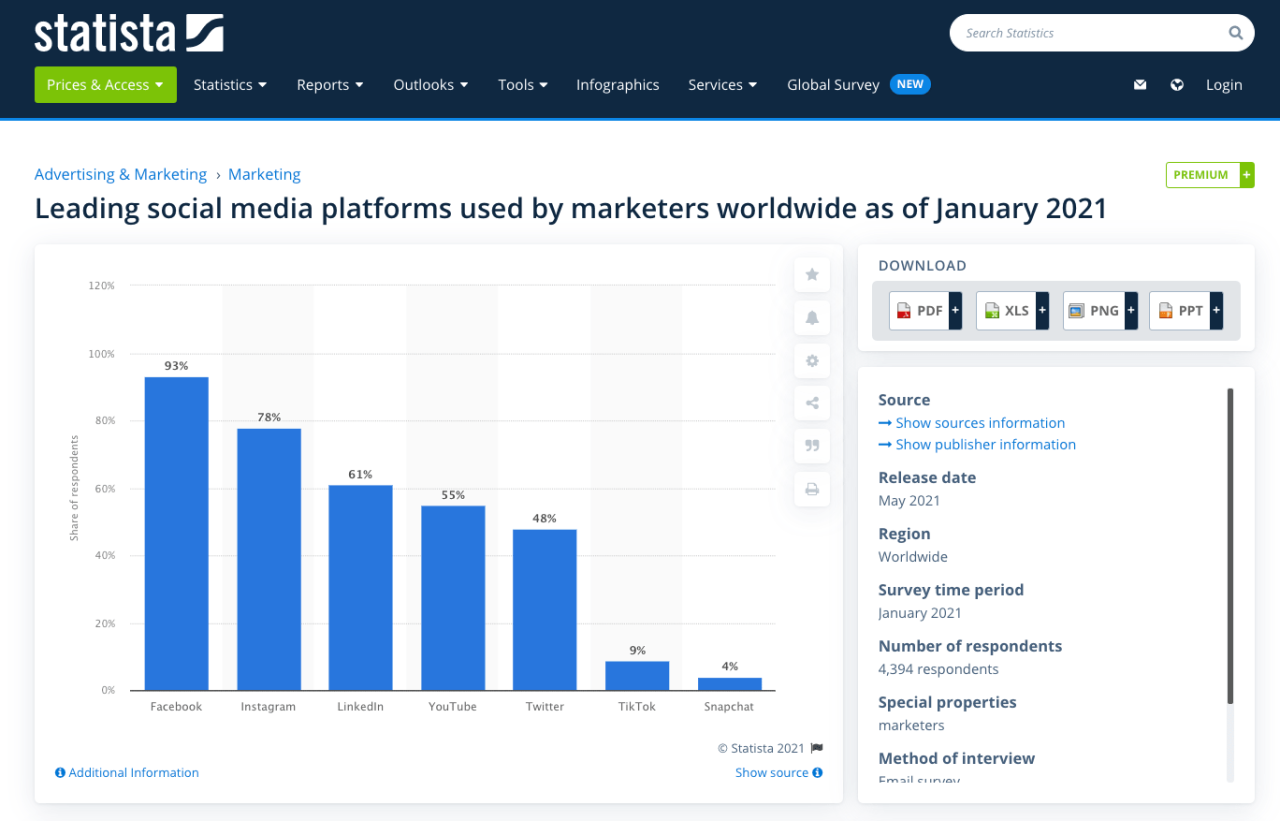Screen dimensions: 1280x821
Task: Set a notification alert for this statistic
Action: [811, 317]
